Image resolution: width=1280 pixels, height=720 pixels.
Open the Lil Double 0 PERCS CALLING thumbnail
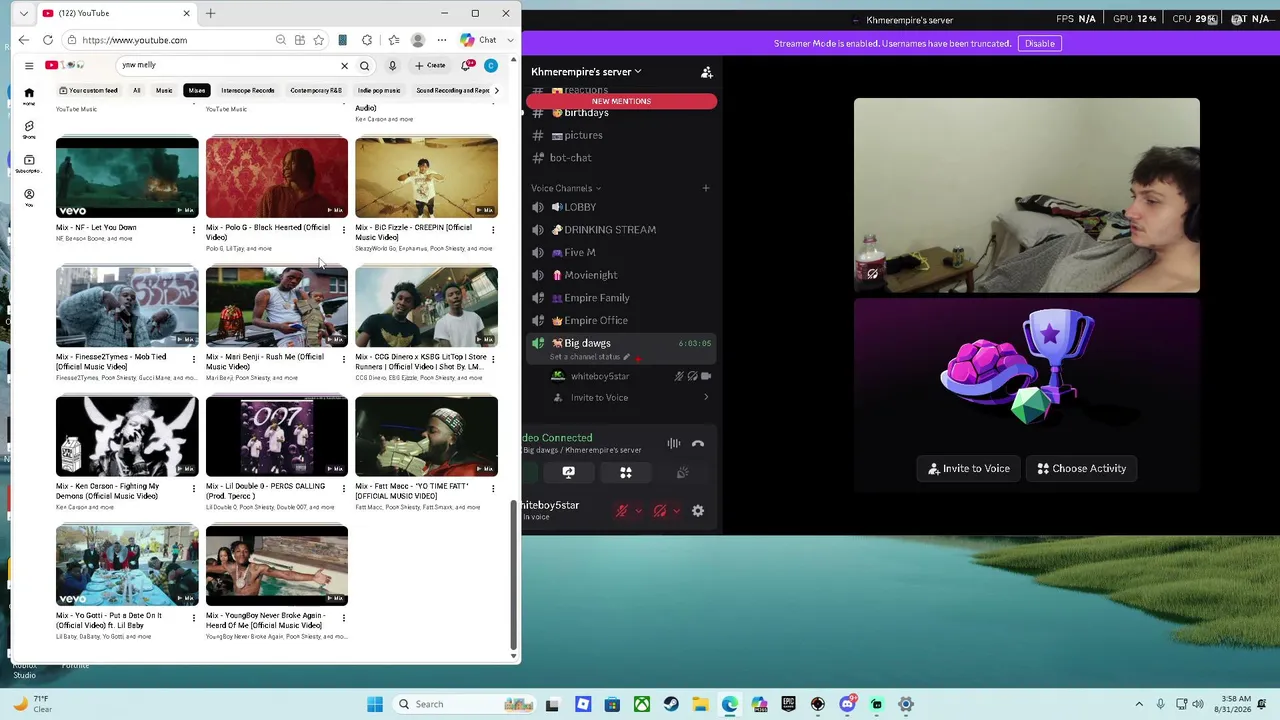[277, 436]
